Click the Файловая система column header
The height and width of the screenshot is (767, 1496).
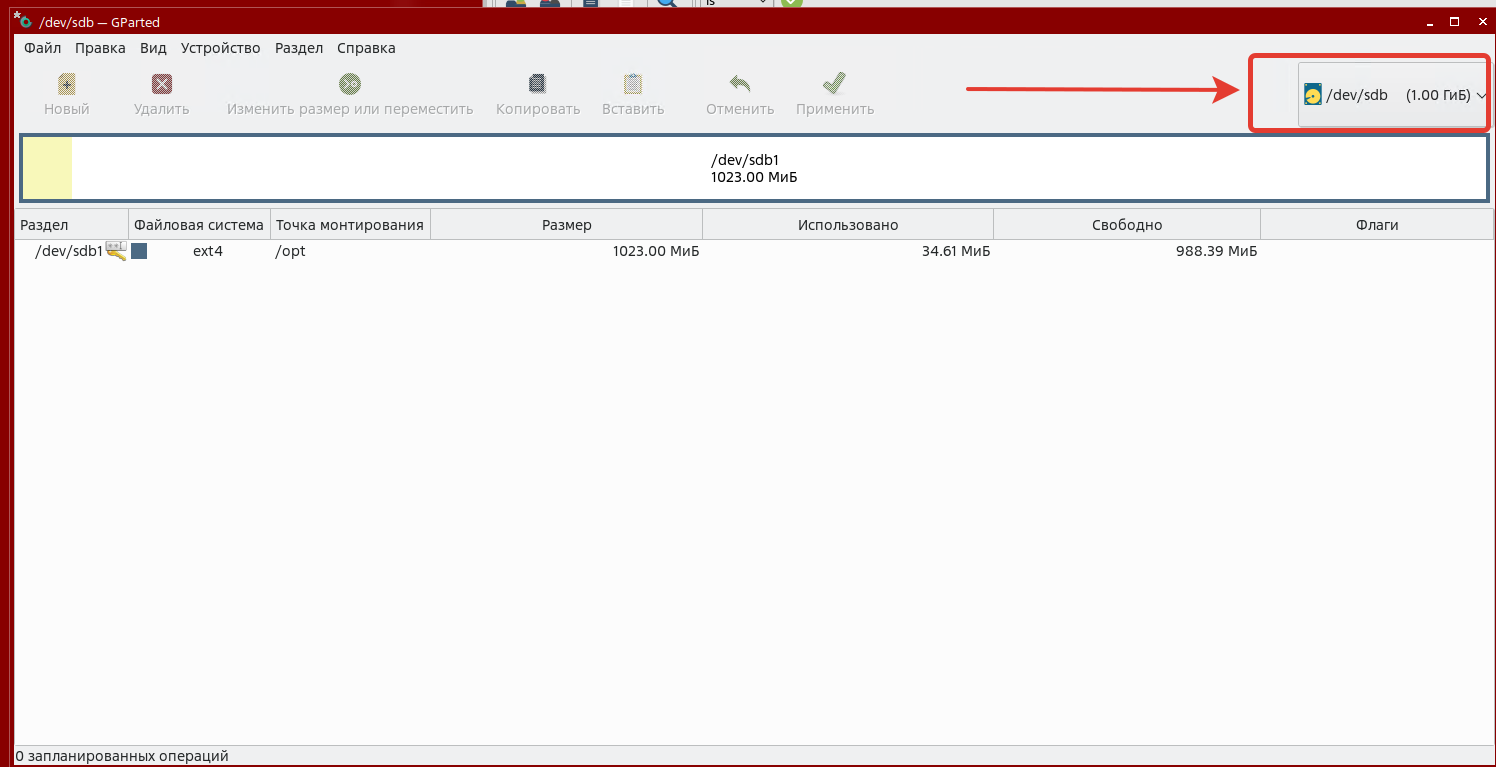point(199,225)
